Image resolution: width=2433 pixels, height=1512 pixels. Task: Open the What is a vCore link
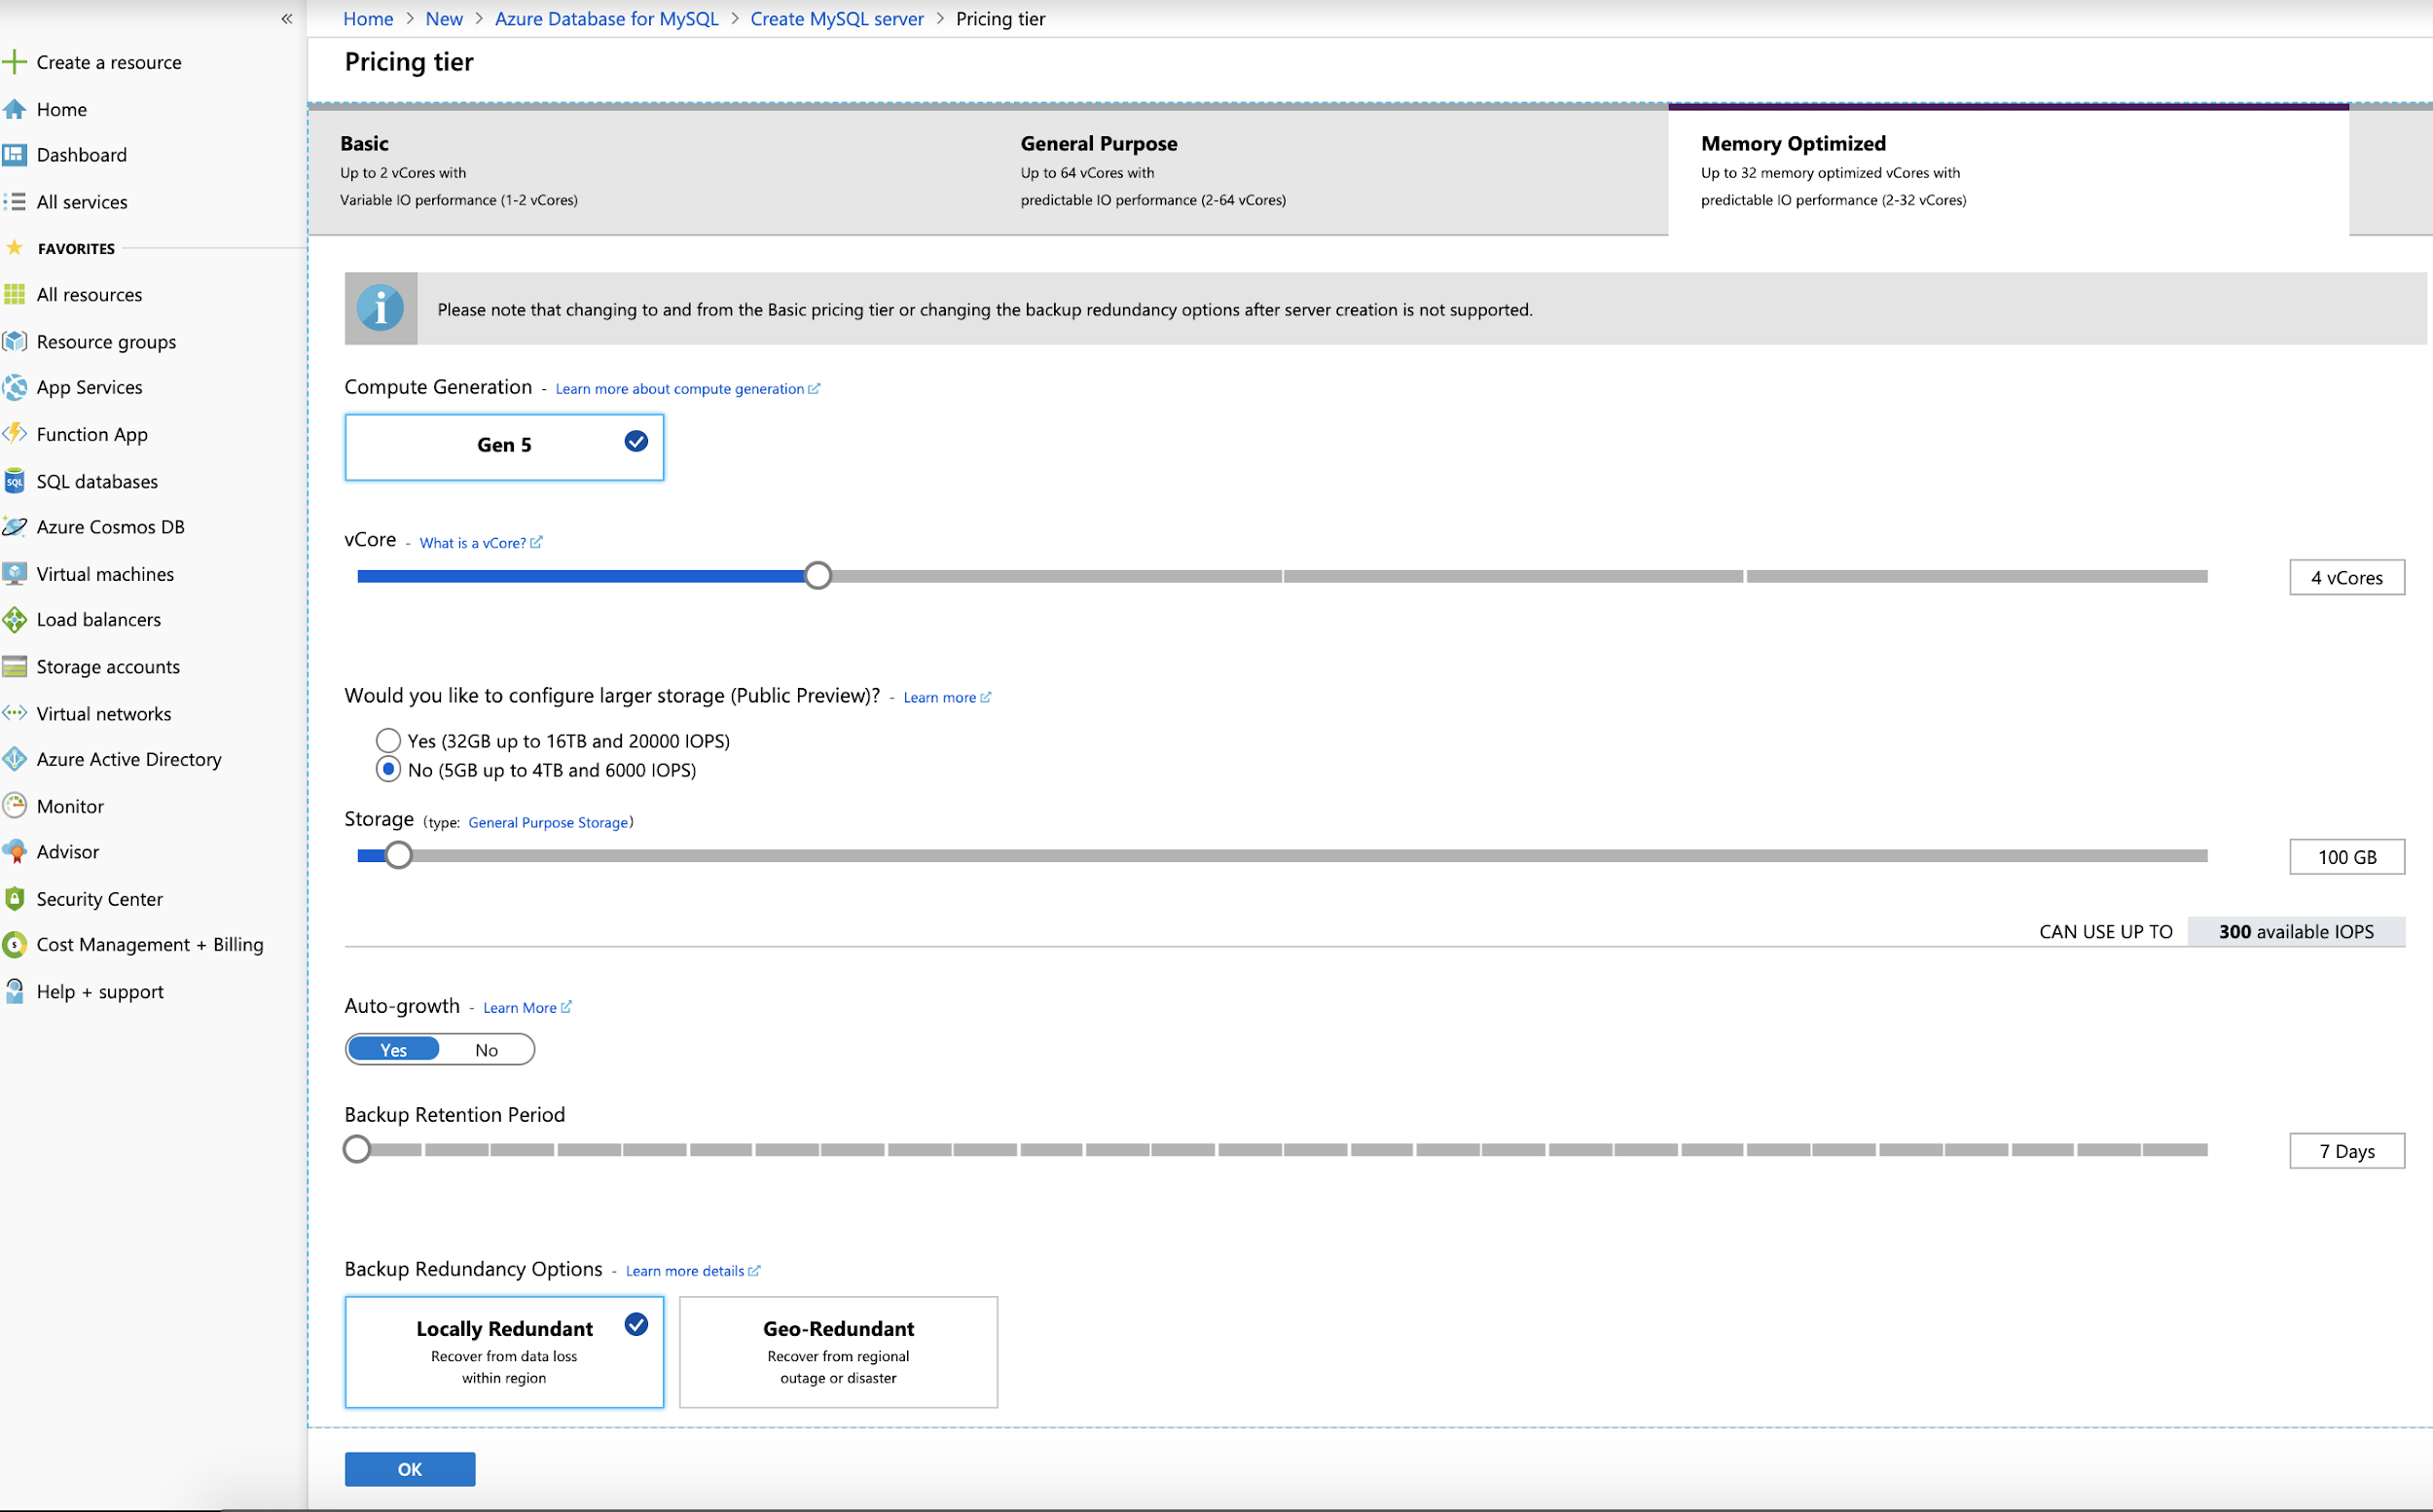(x=481, y=543)
